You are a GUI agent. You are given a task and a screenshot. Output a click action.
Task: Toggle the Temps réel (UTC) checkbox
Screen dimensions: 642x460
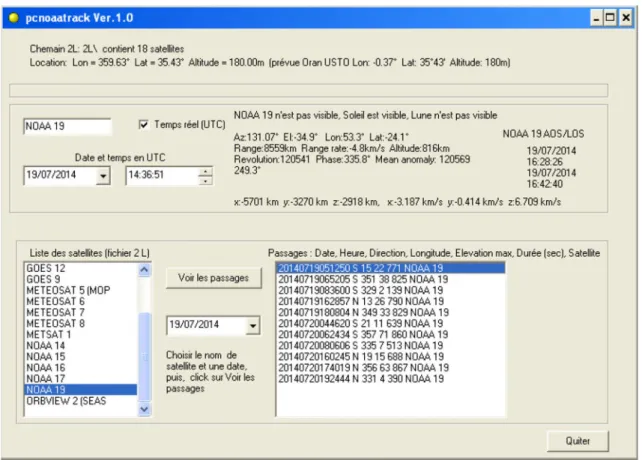143,125
